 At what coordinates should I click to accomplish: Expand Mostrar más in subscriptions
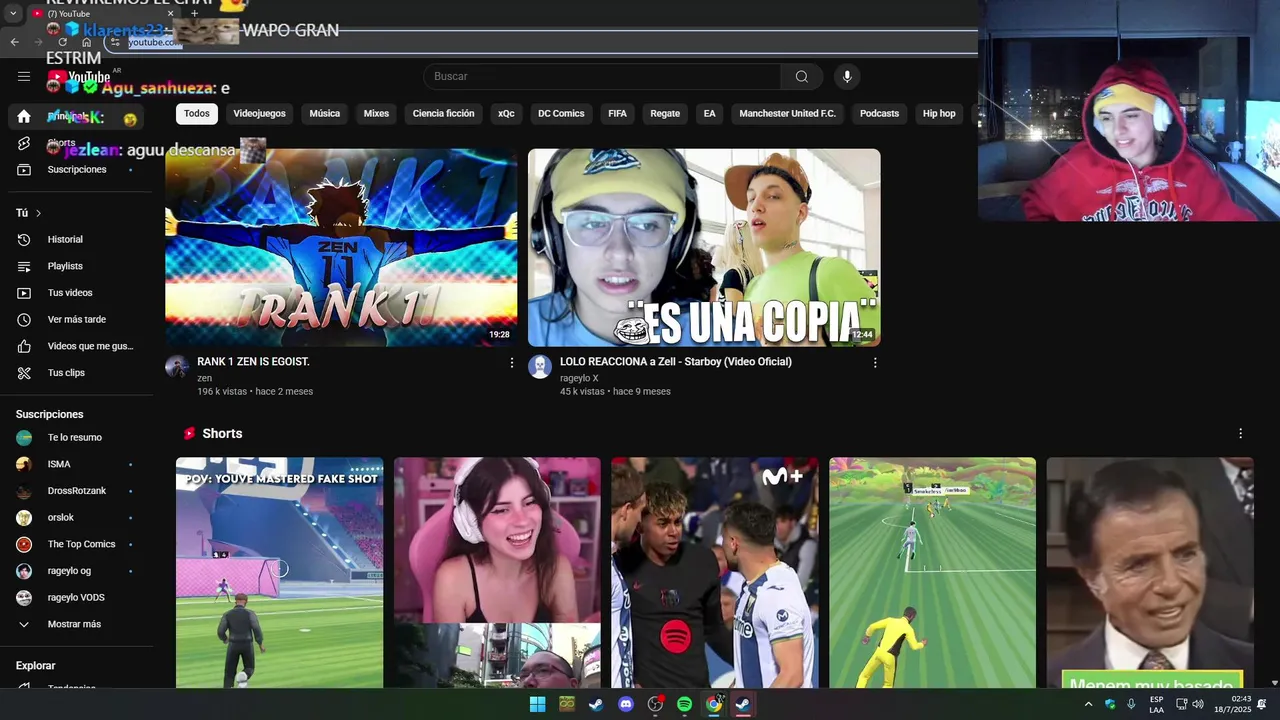pyautogui.click(x=76, y=624)
